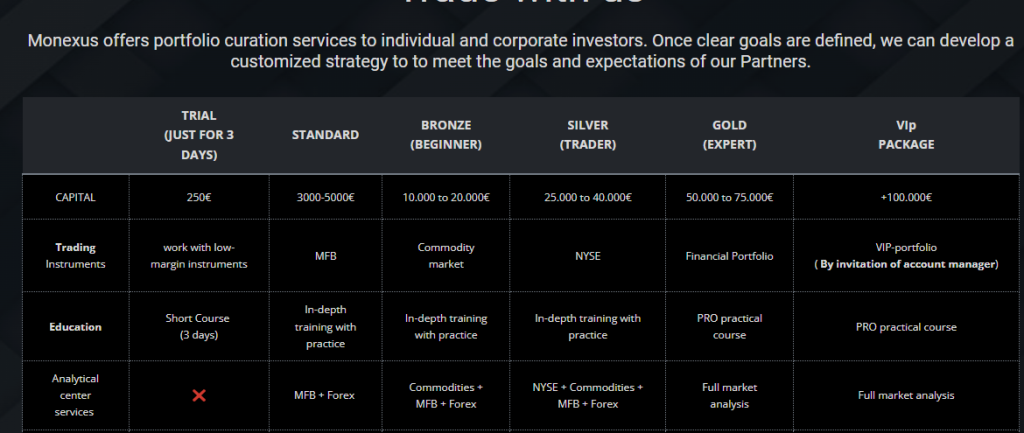Click the Trading Instruments row label
The width and height of the screenshot is (1024, 433).
tap(75, 256)
